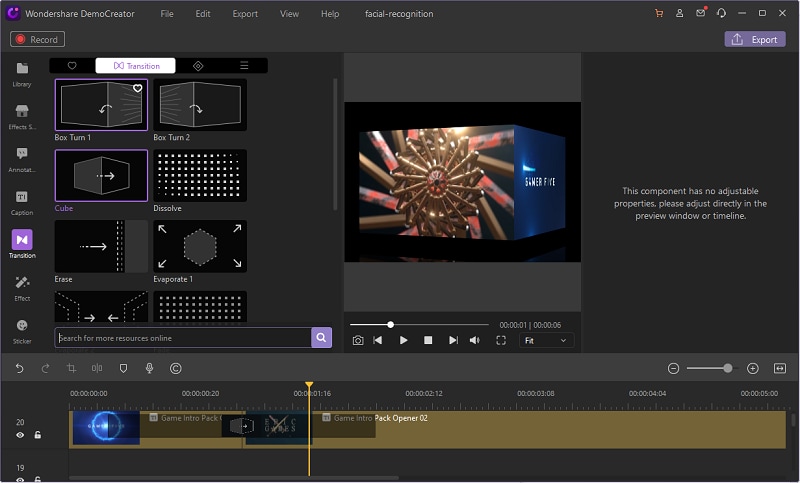Take a snapshot with the camera icon

[x=358, y=340]
